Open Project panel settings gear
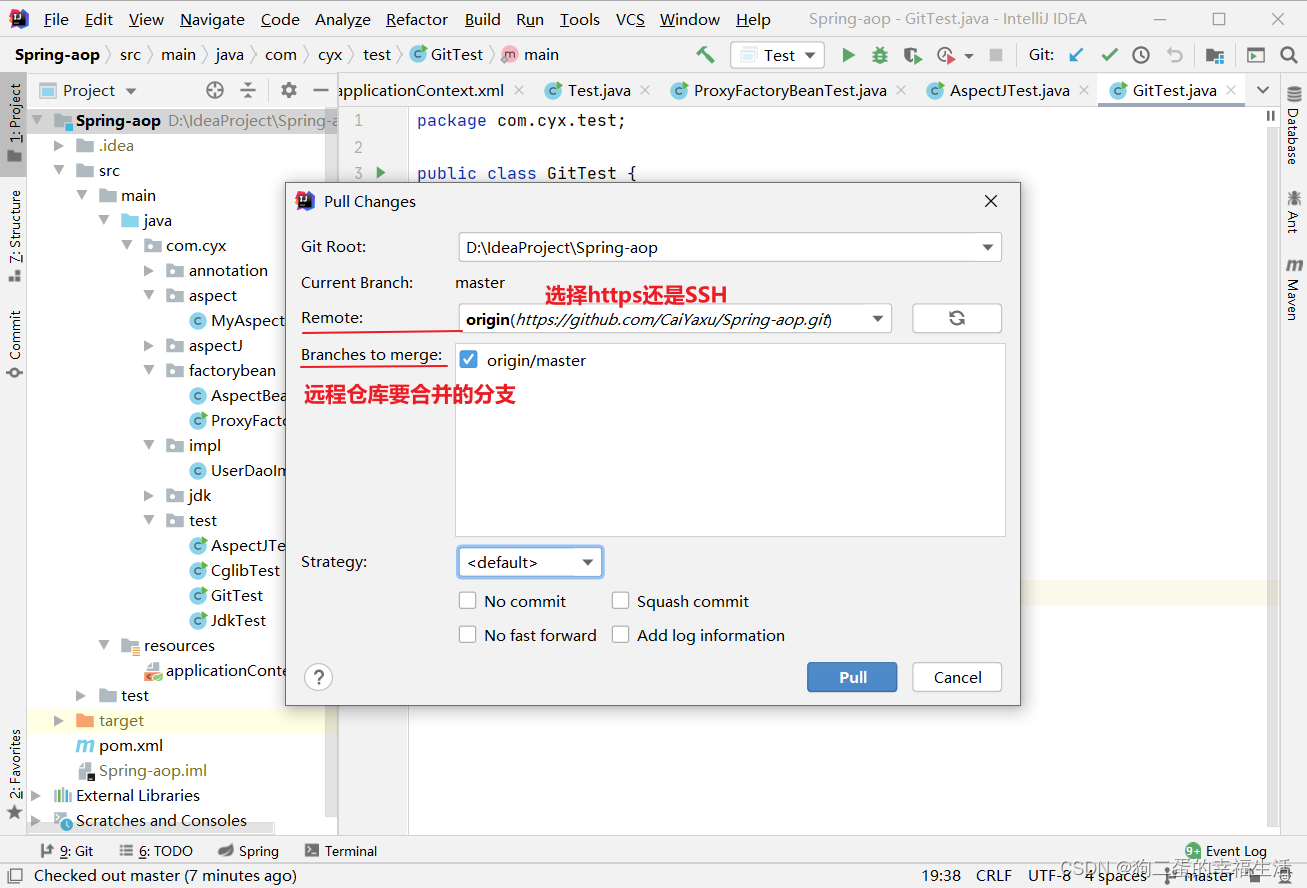The height and width of the screenshot is (888, 1307). 288,90
